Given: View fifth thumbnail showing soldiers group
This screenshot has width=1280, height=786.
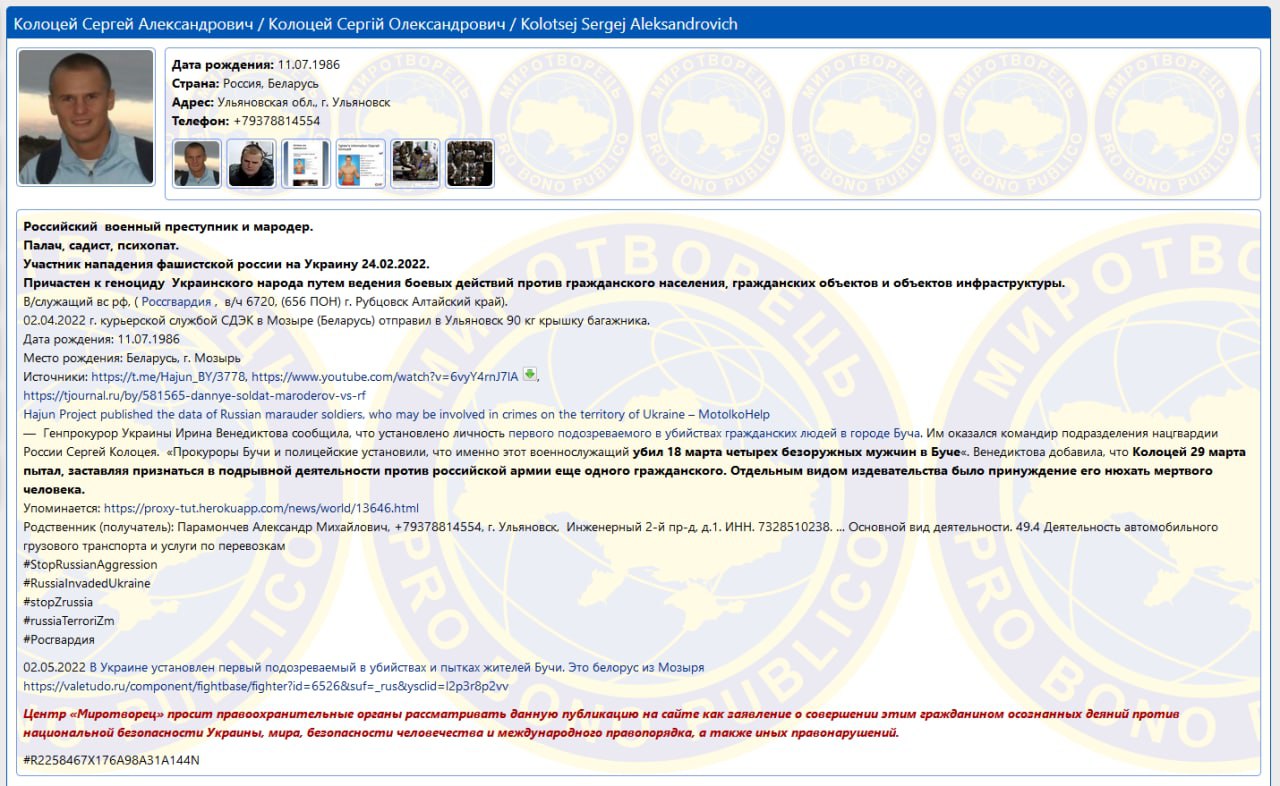Looking at the screenshot, I should coord(415,163).
